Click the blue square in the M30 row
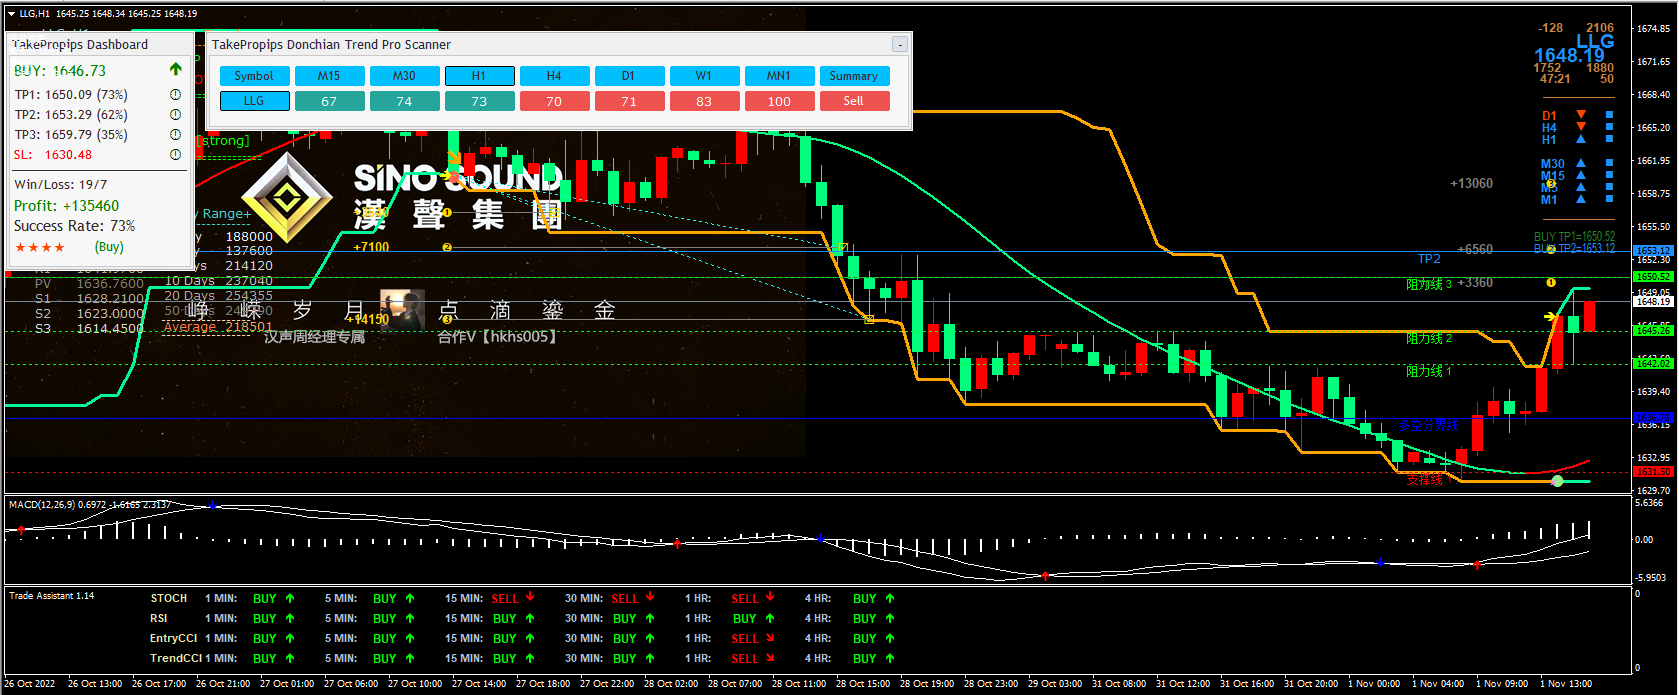The height and width of the screenshot is (695, 1679). pyautogui.click(x=1609, y=163)
